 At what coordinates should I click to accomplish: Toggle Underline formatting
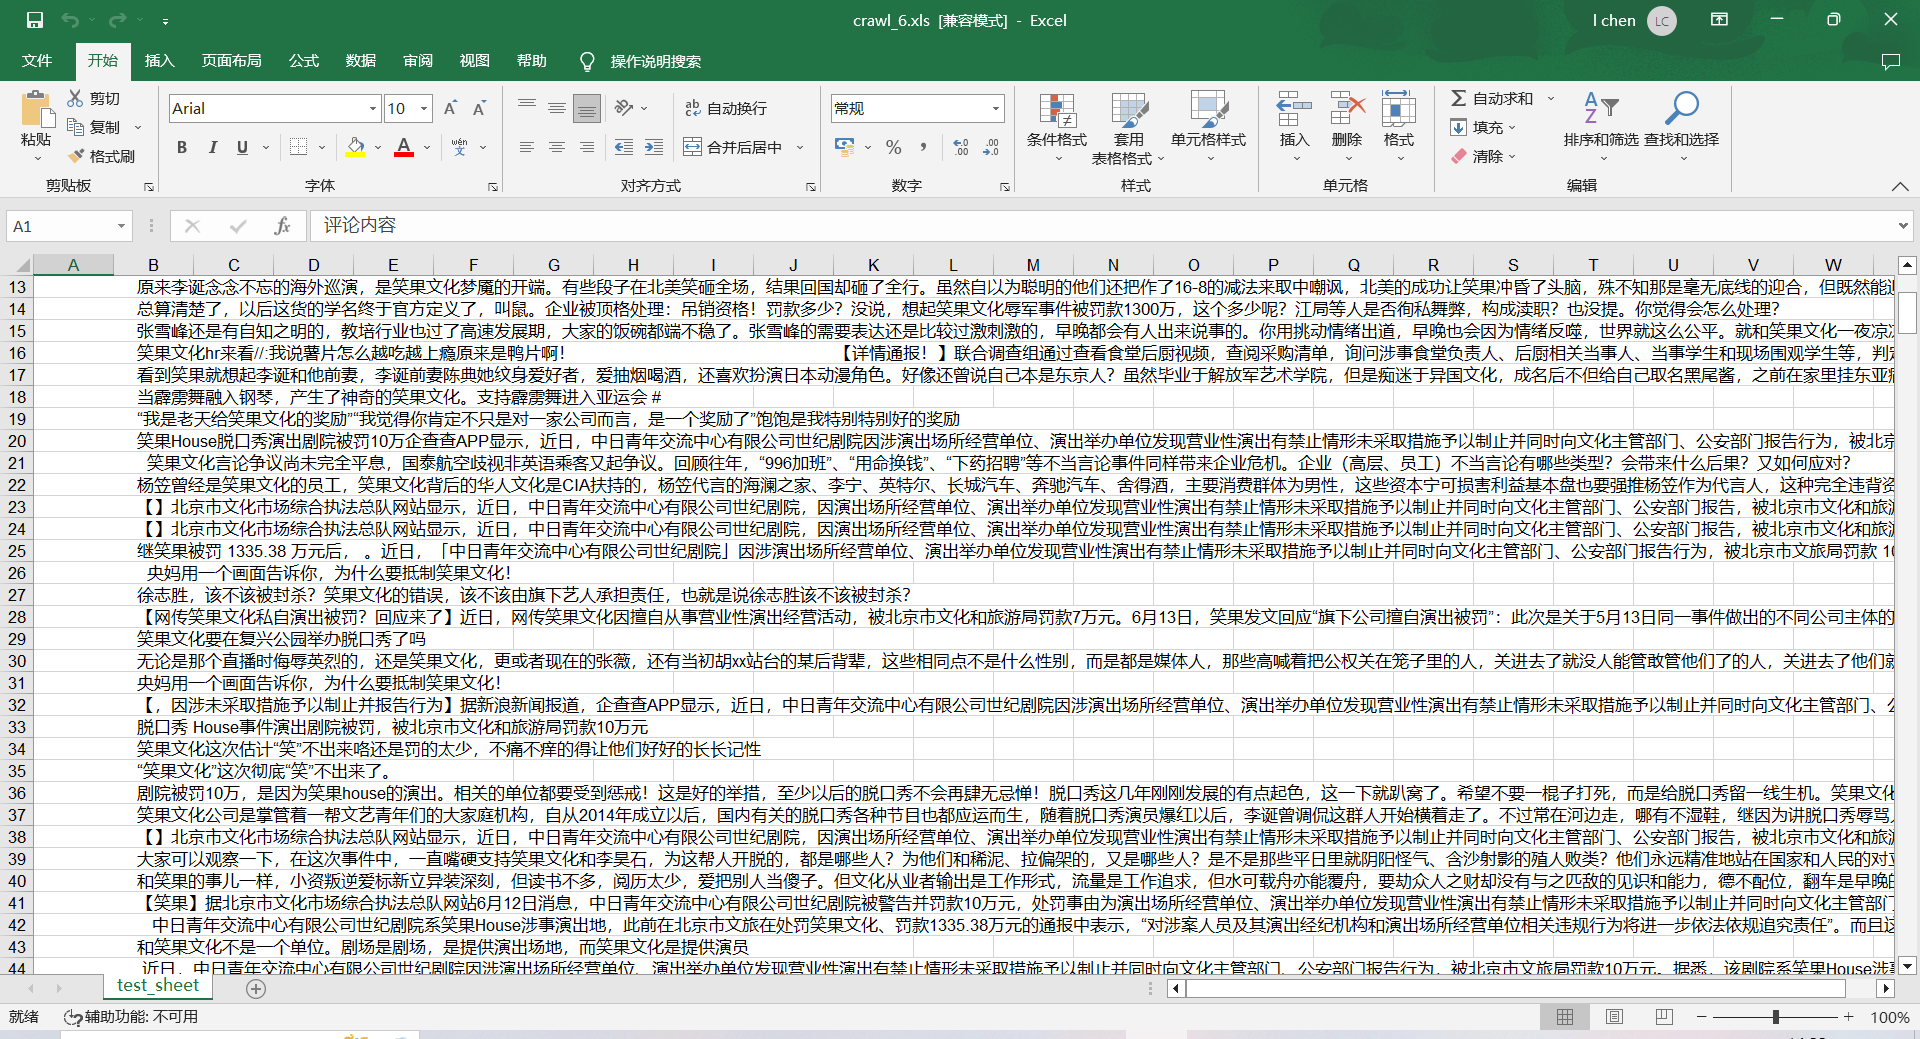click(242, 147)
